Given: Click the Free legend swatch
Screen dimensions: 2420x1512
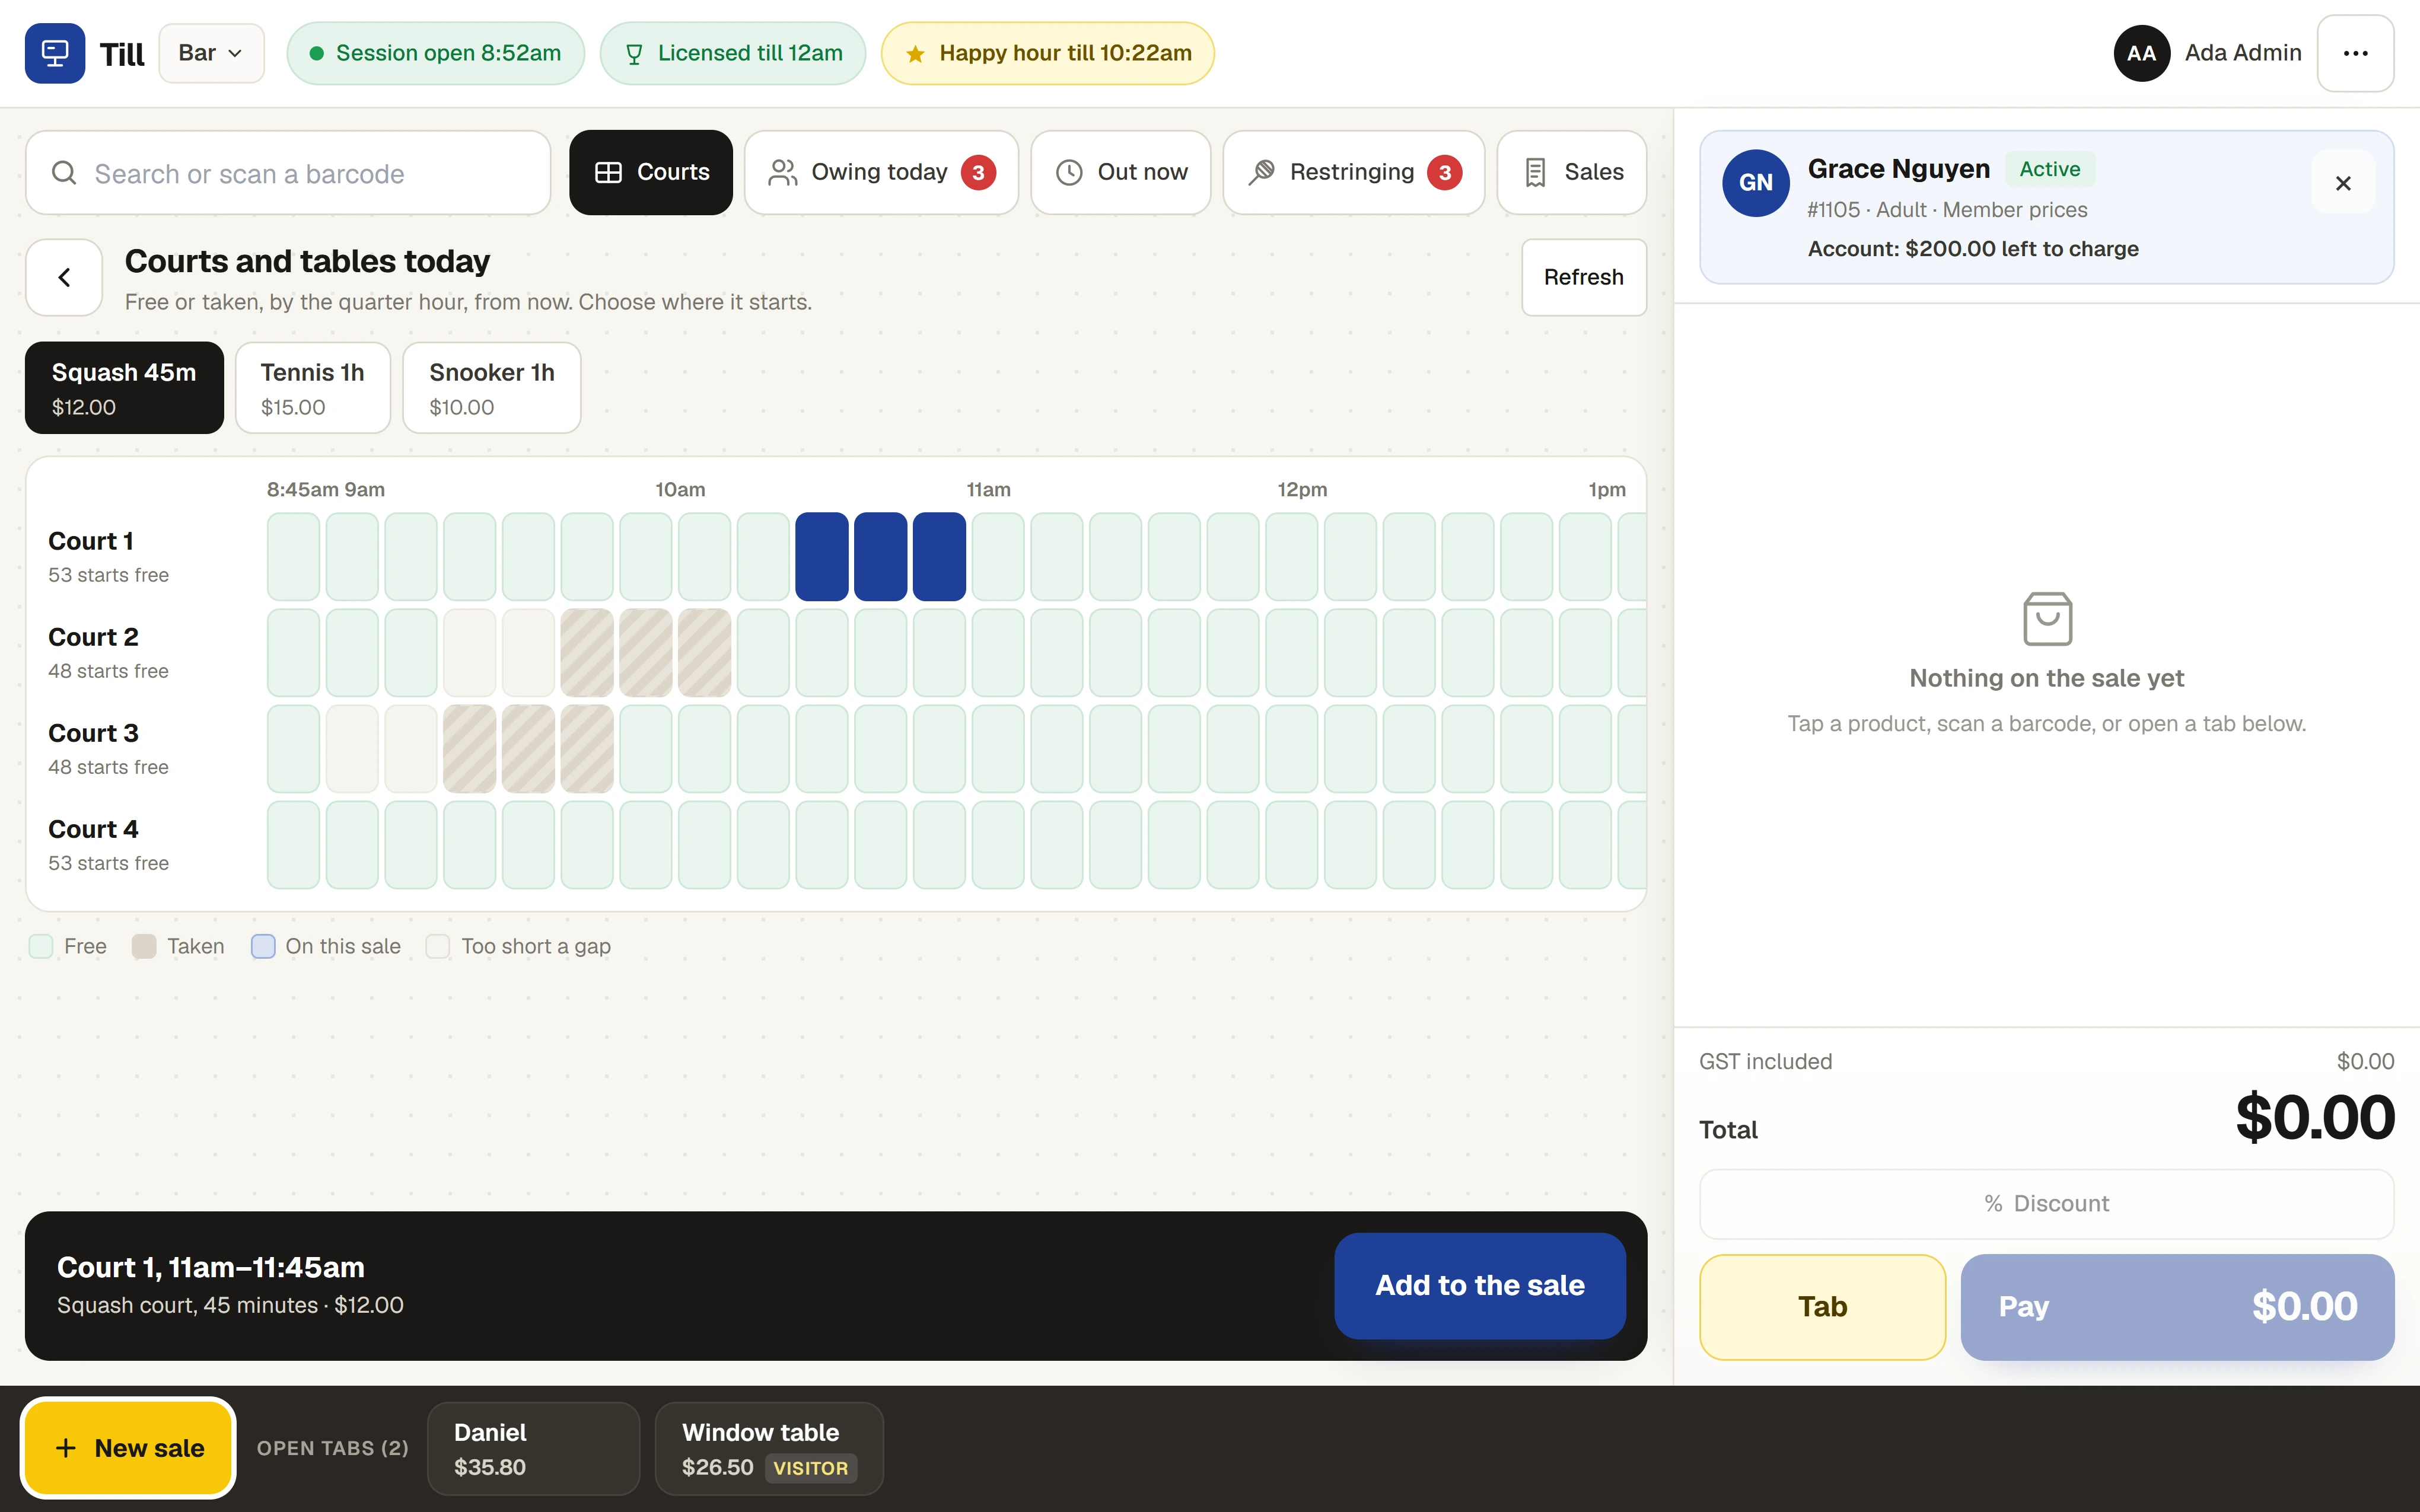Looking at the screenshot, I should click(41, 946).
